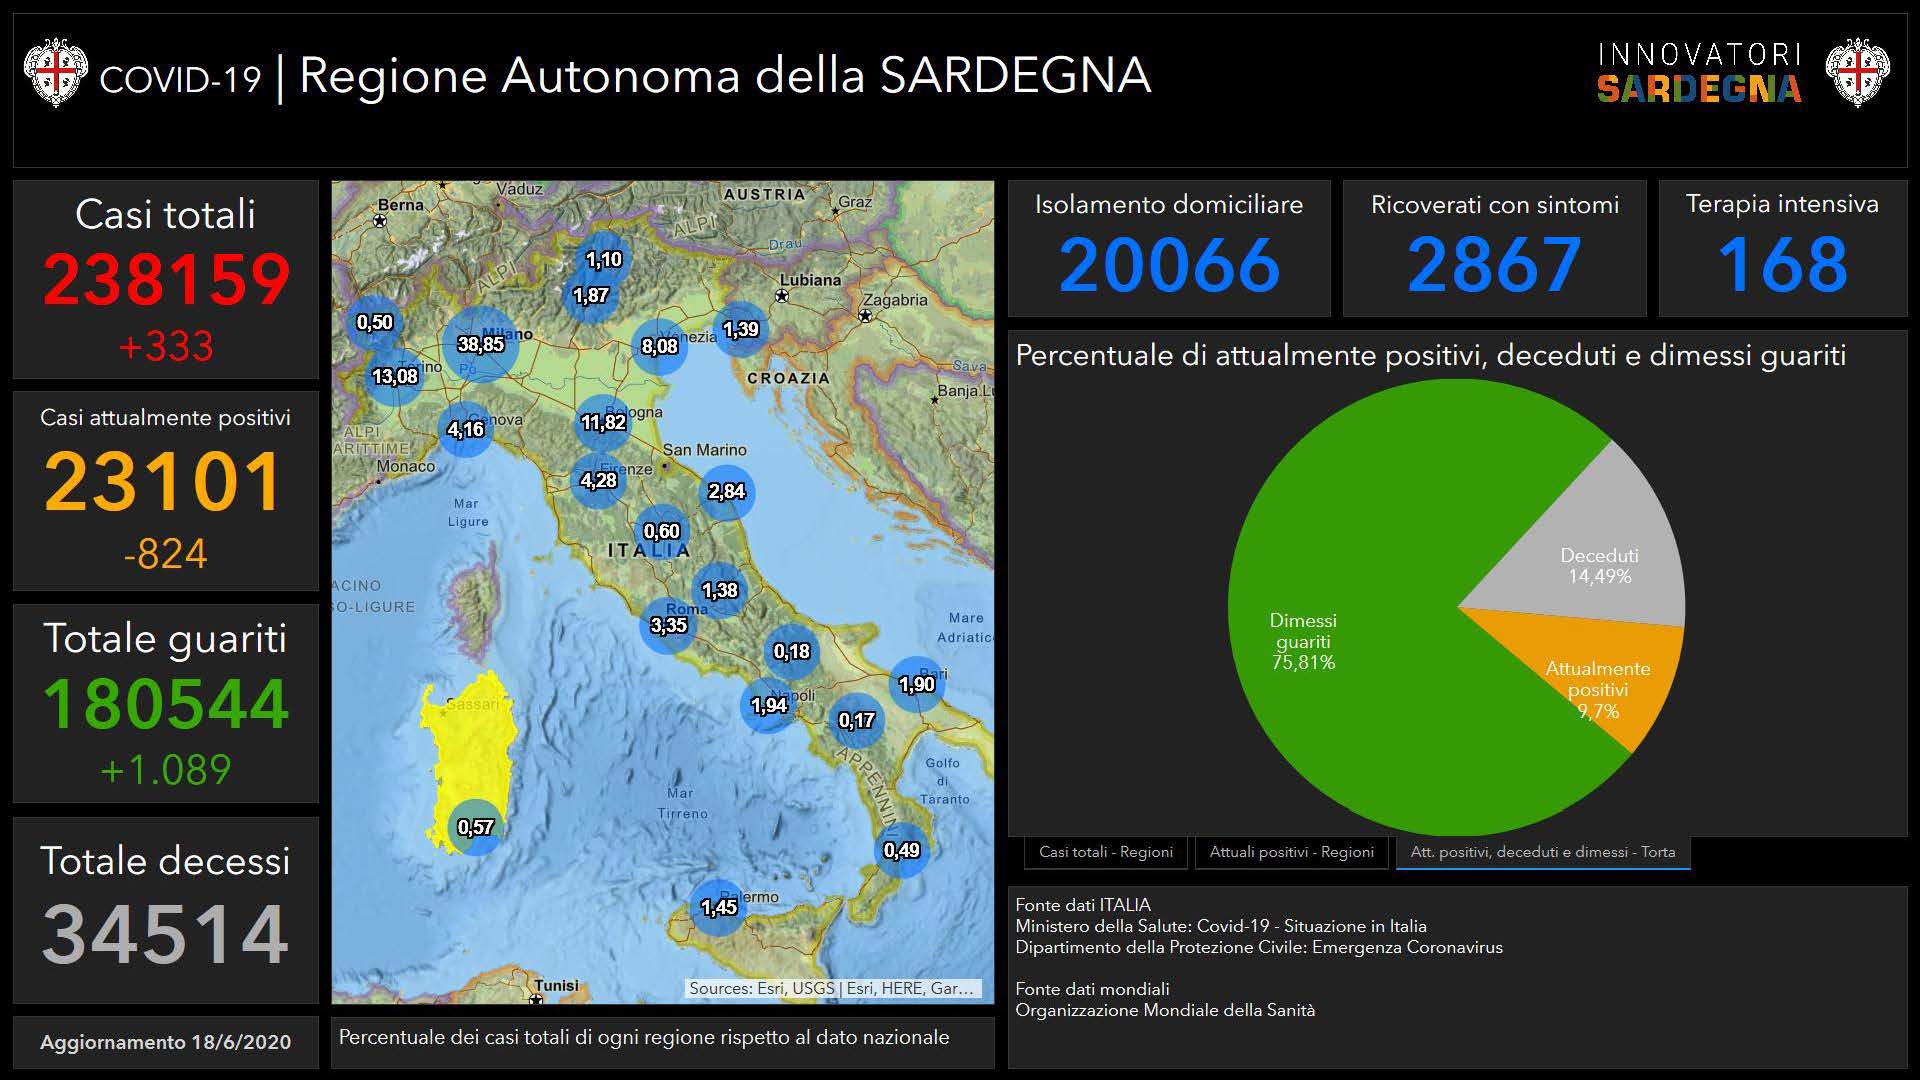This screenshot has width=1920, height=1080.
Task: Click the Sicilia map bubble showing 1,45
Action: click(718, 907)
